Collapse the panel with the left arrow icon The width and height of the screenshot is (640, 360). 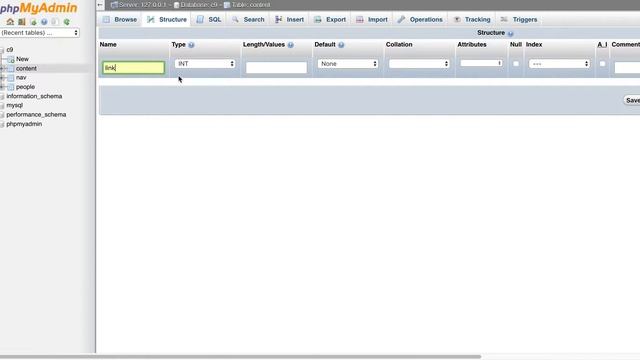100,5
